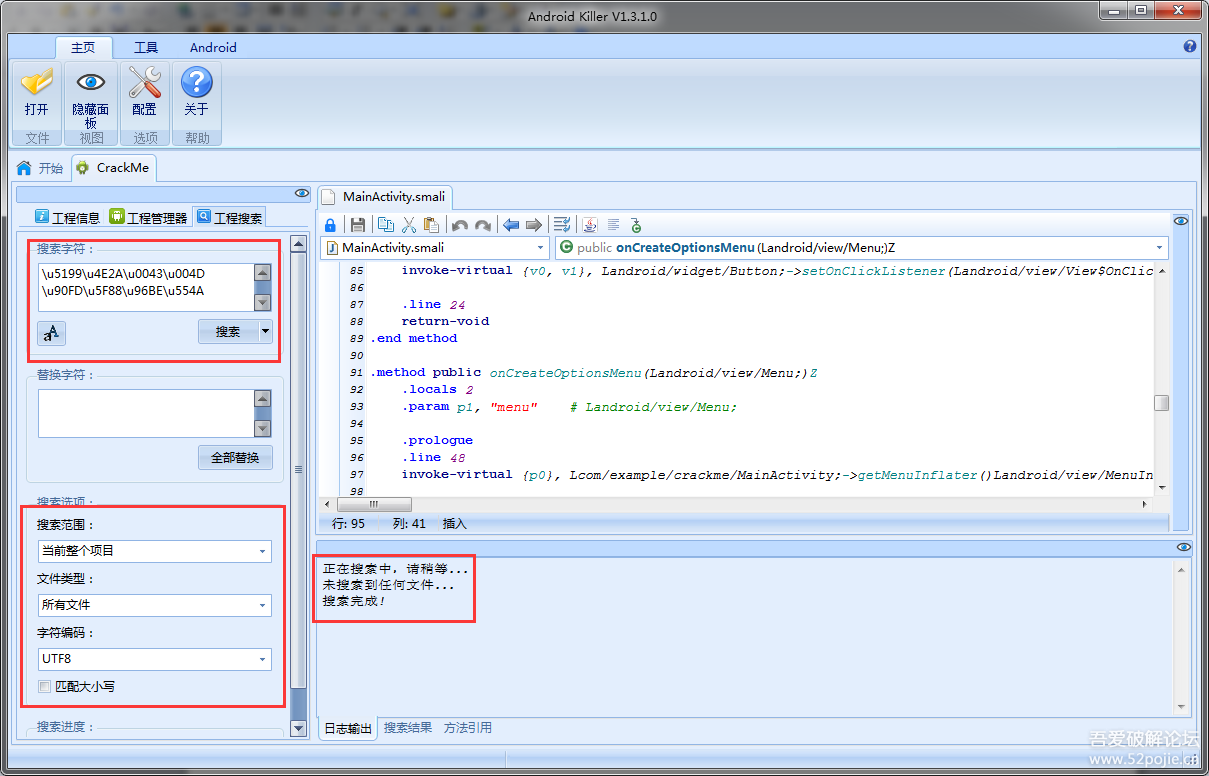Image resolution: width=1209 pixels, height=776 pixels.
Task: Expand the onCreateOptionsMenu method dropdown
Action: (1160, 248)
